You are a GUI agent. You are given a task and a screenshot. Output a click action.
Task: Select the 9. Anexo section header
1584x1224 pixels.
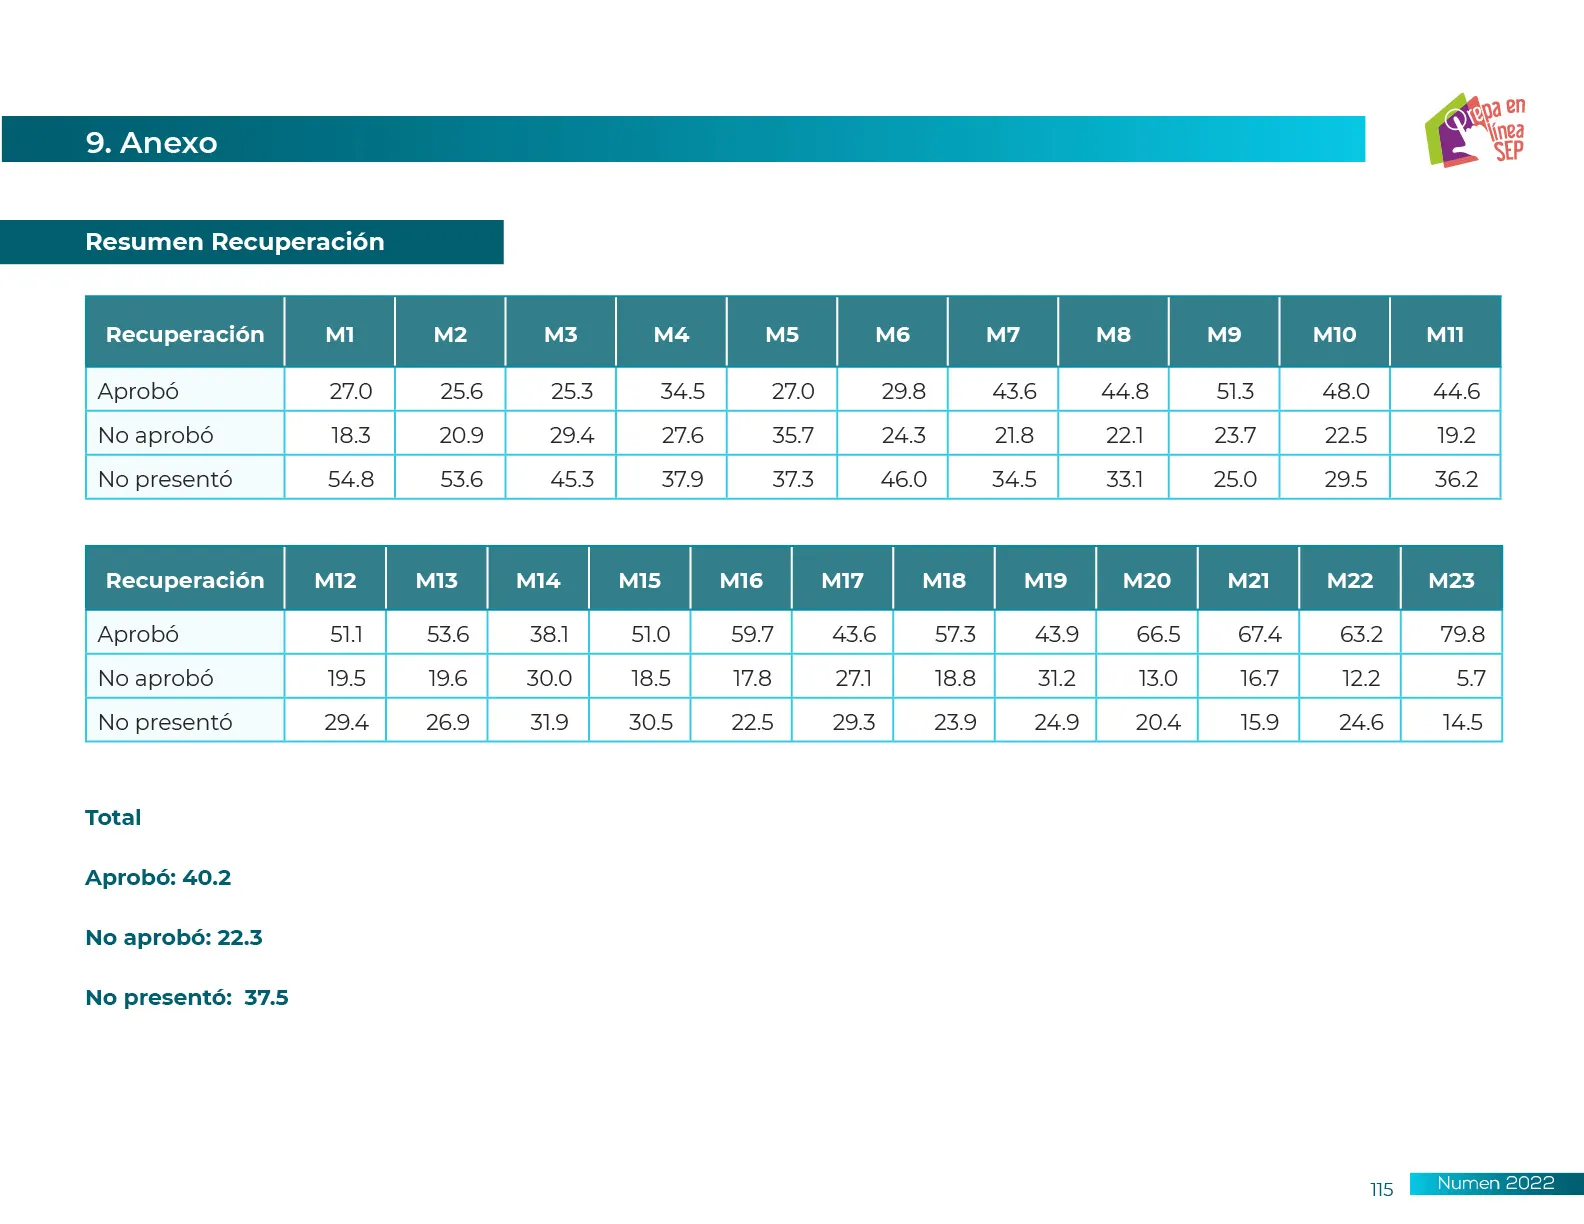152,142
